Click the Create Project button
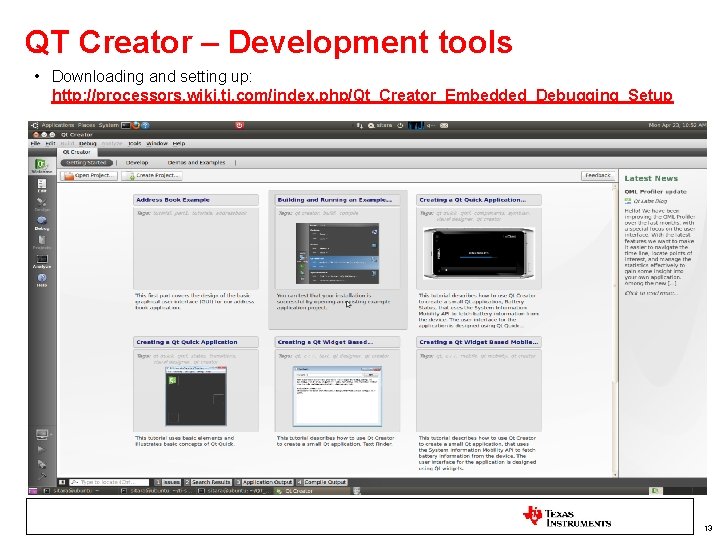Screen dimensions: 720x540 coord(152,175)
